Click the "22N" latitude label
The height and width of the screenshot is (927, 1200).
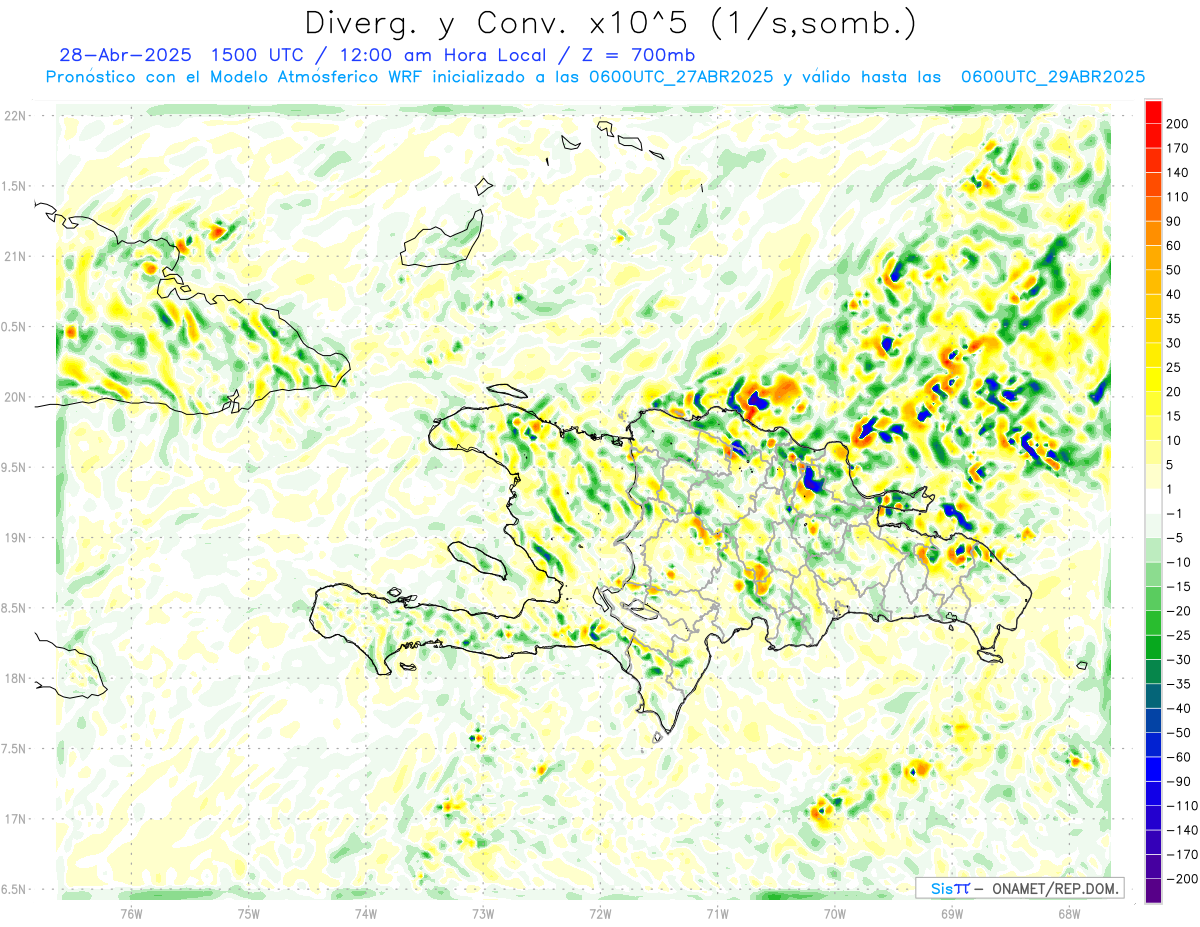click(x=15, y=116)
